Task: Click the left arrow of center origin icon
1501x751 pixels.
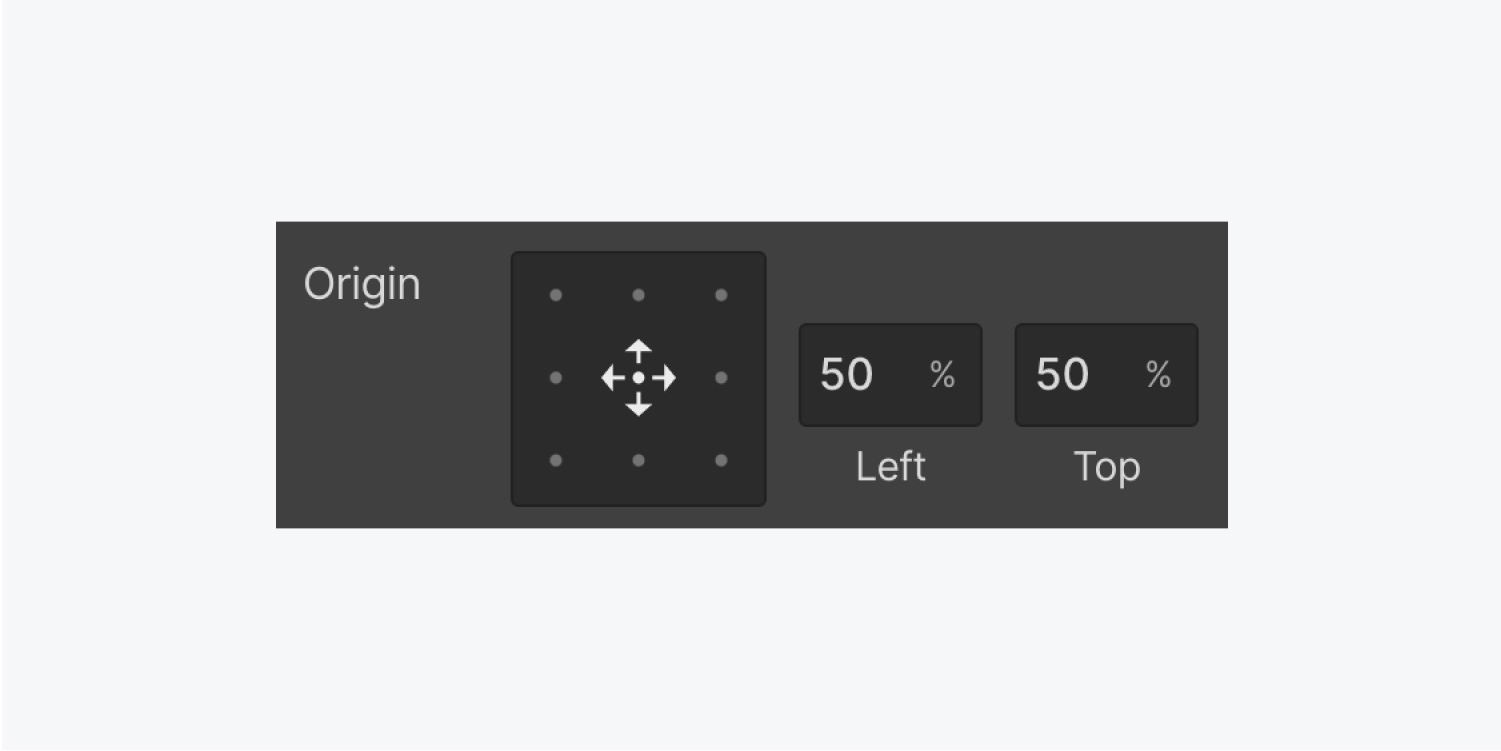Action: click(x=609, y=378)
